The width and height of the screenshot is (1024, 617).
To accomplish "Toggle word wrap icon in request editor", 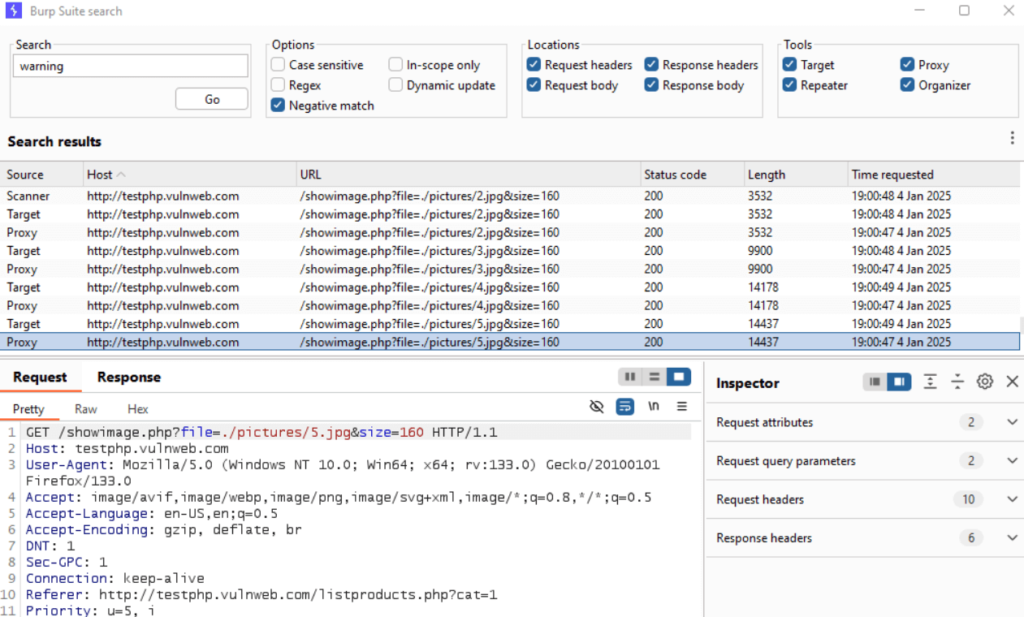I will tap(625, 407).
